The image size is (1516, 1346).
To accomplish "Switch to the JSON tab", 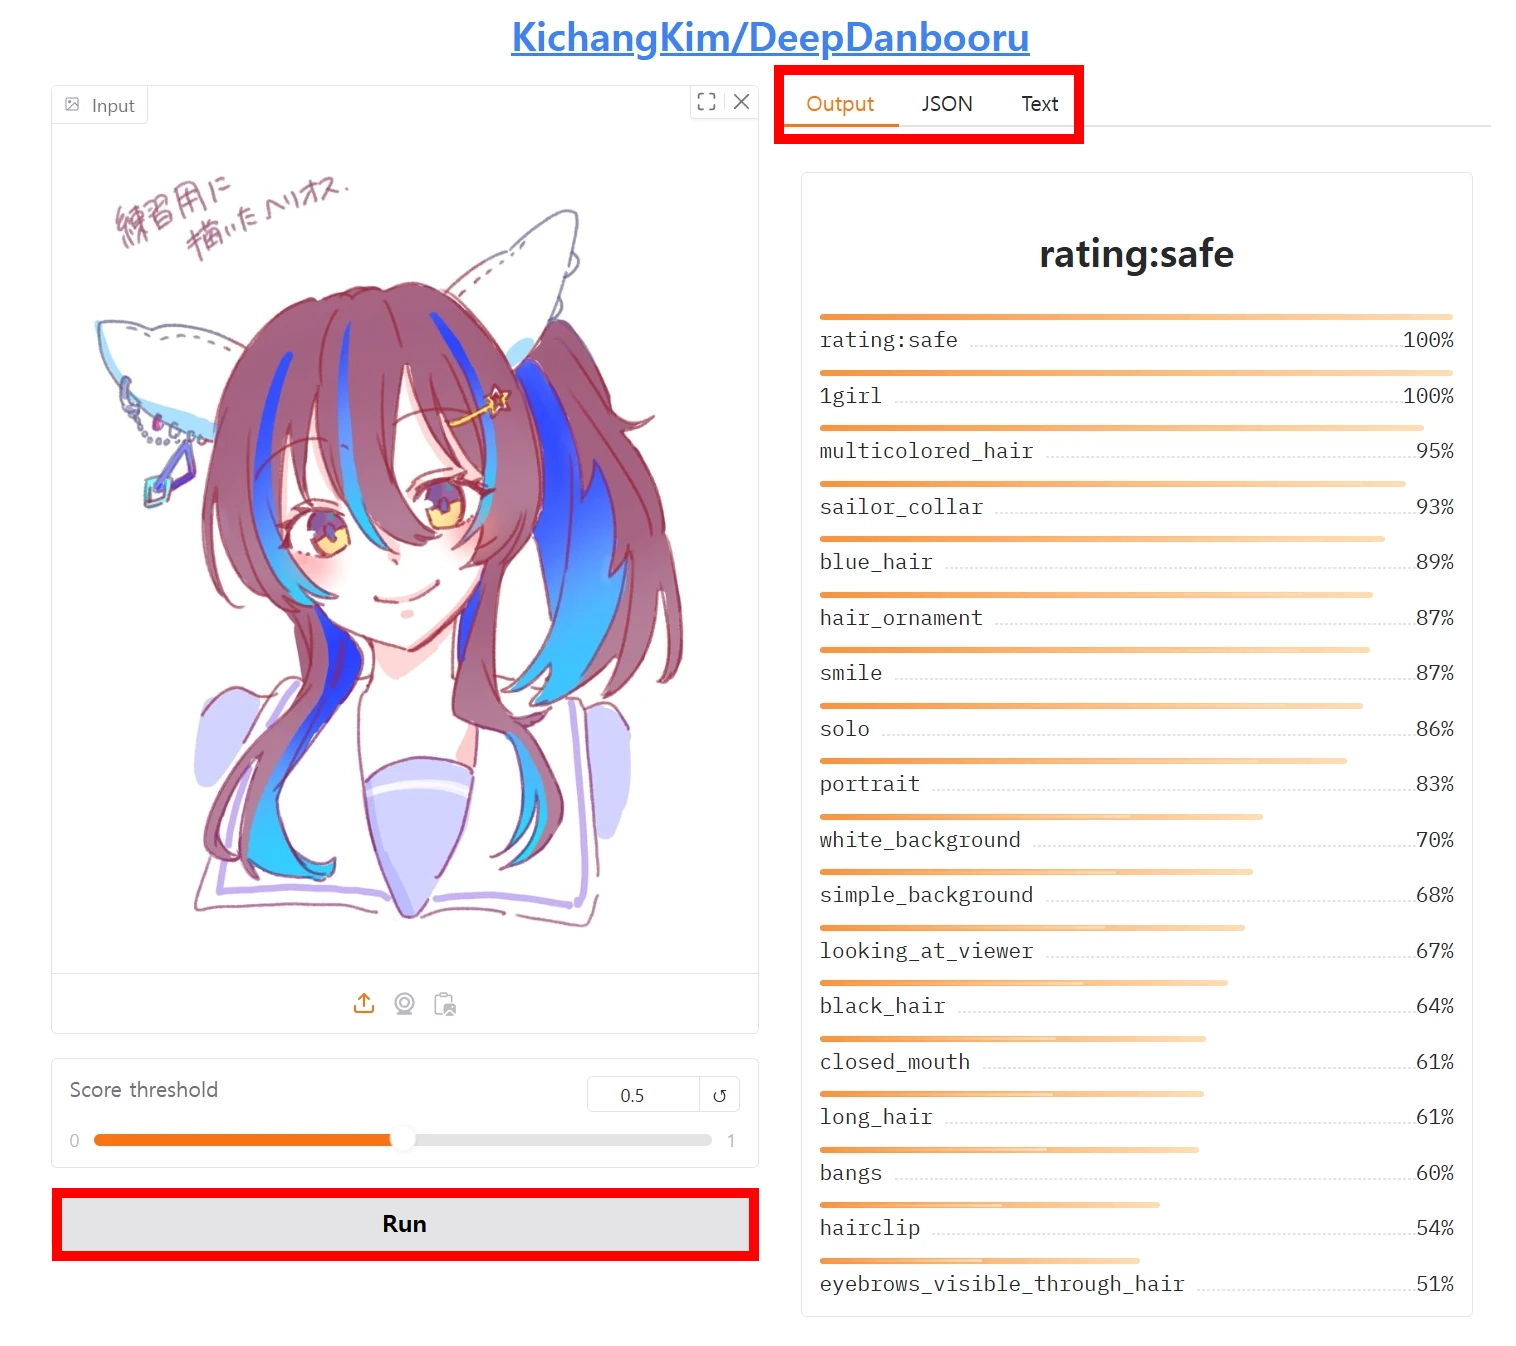I will tap(946, 104).
